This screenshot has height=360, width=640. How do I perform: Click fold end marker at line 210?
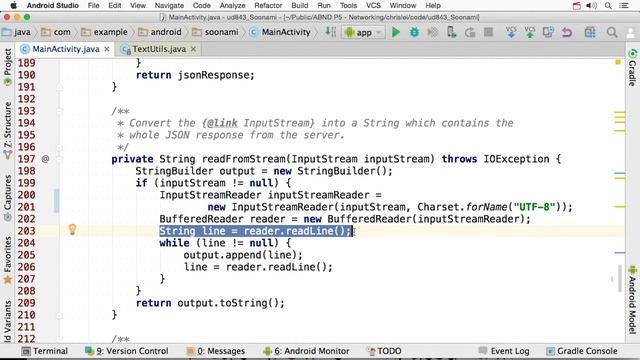(60, 315)
